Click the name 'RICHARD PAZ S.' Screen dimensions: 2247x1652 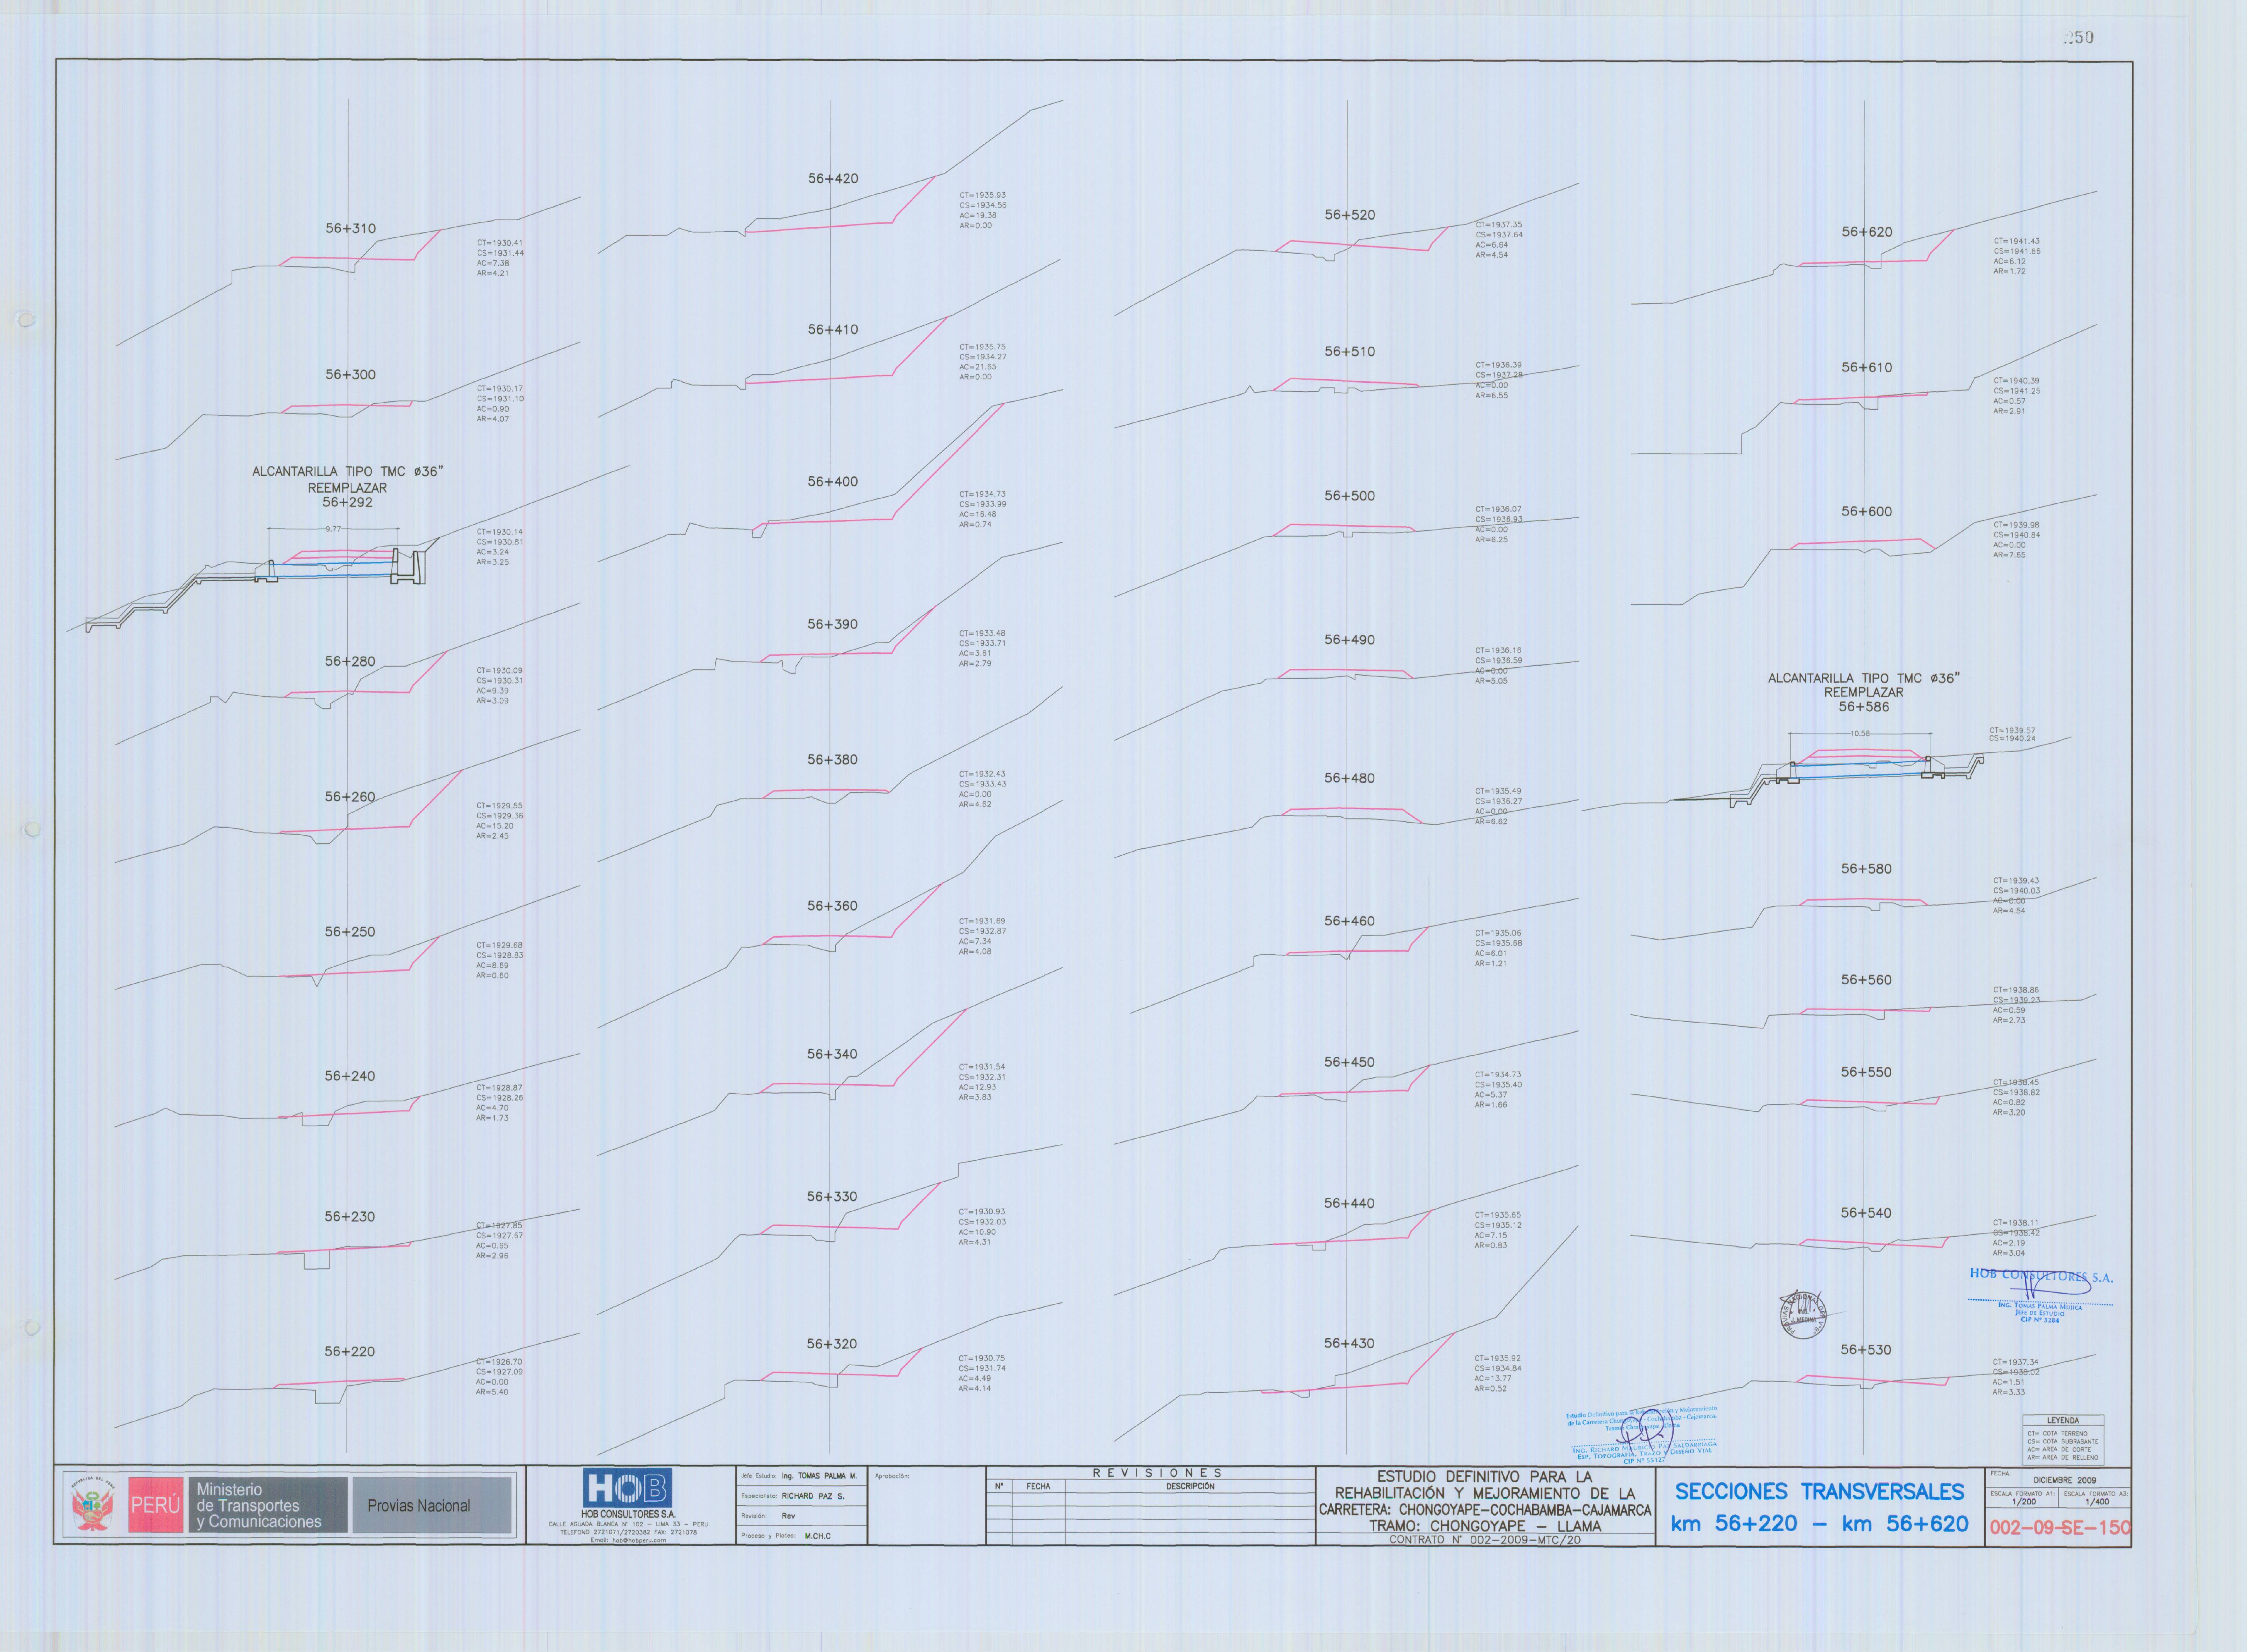[813, 1497]
